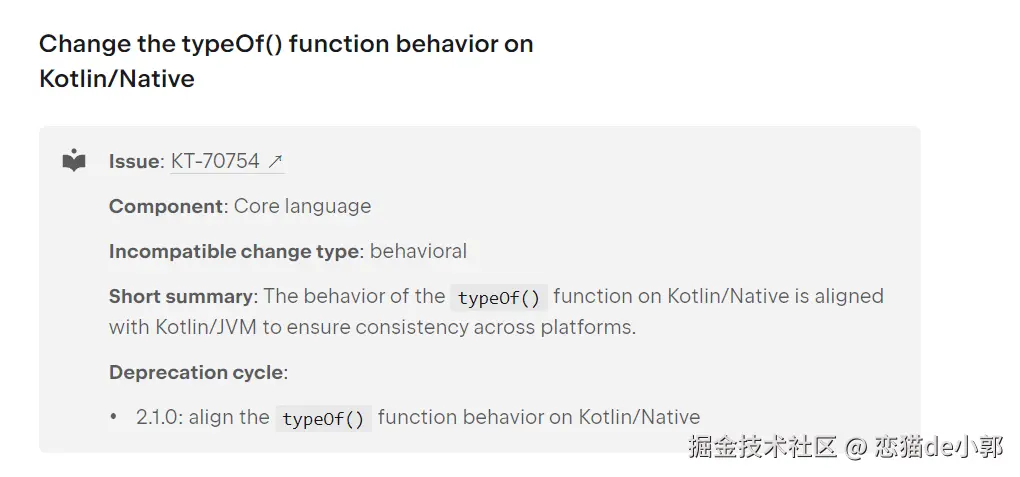Click the "2.1.0" version text
Image resolution: width=1020 pixels, height=477 pixels.
(159, 417)
